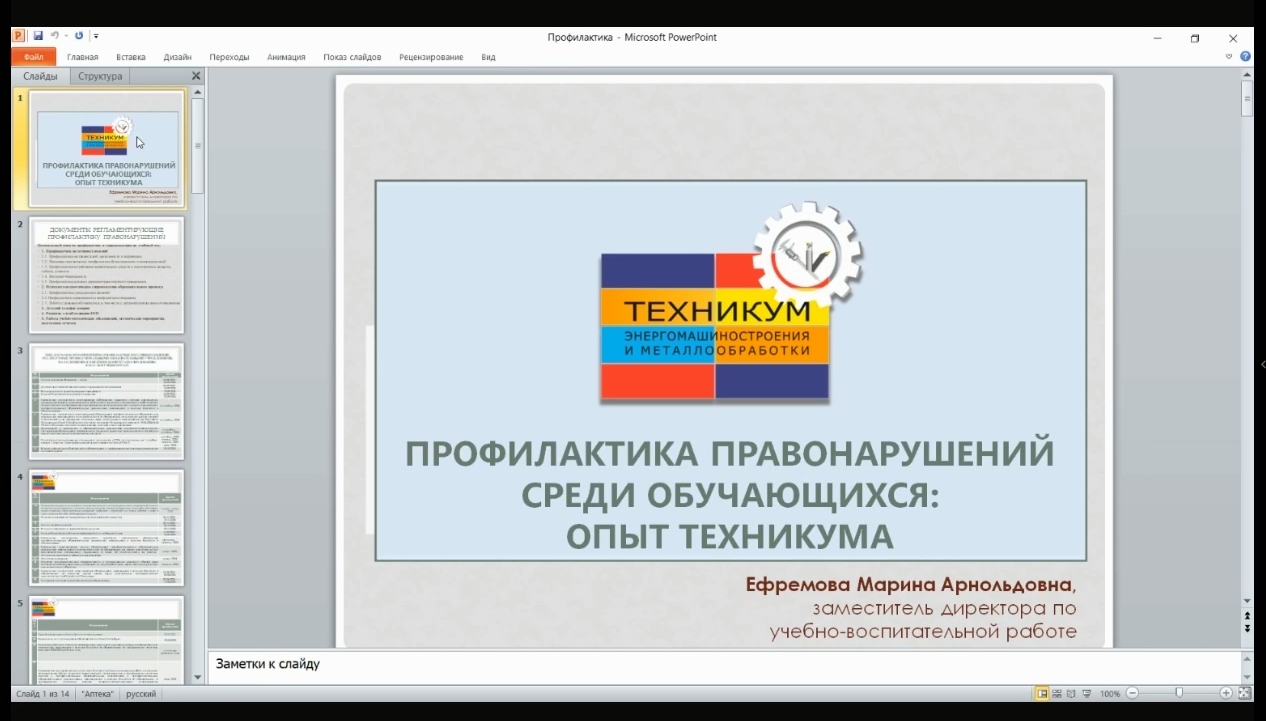The height and width of the screenshot is (721, 1266).
Task: Expand the ribbon with the chevron arrow
Action: (1229, 57)
